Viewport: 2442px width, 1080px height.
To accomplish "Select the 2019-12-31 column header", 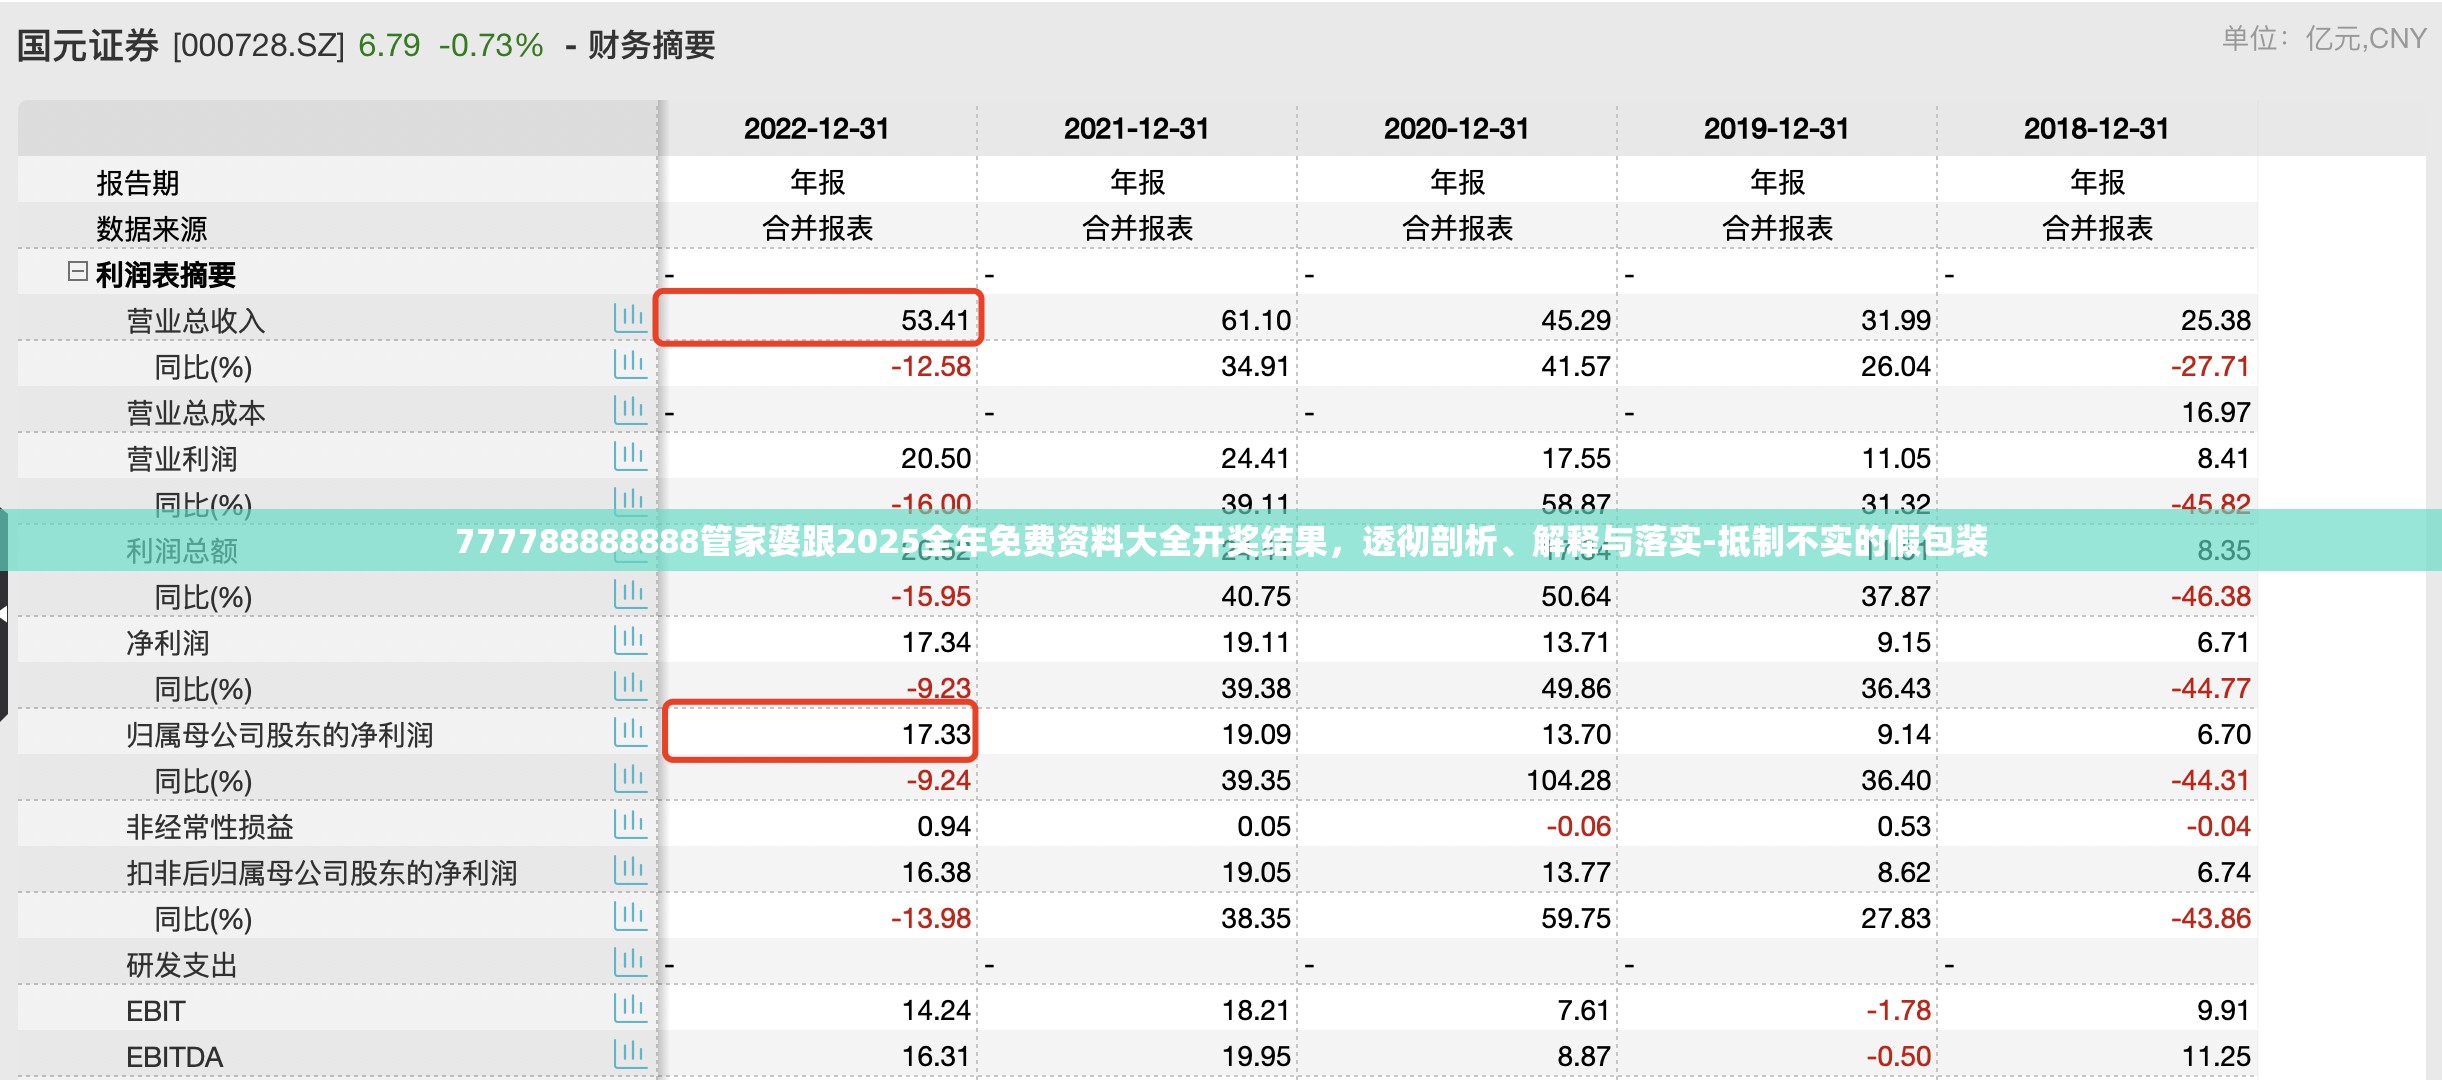I will click(x=1776, y=129).
